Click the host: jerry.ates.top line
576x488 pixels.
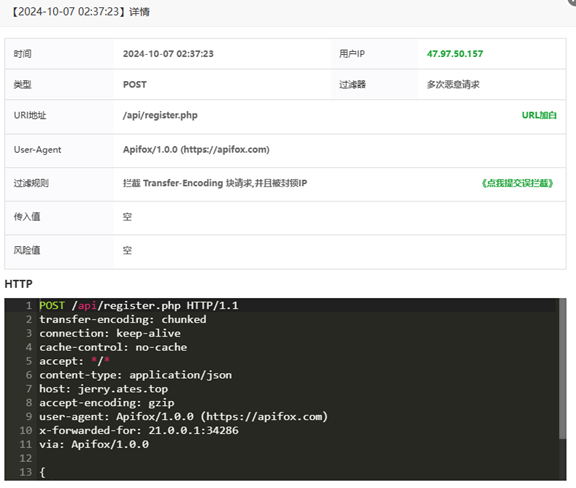[104, 389]
